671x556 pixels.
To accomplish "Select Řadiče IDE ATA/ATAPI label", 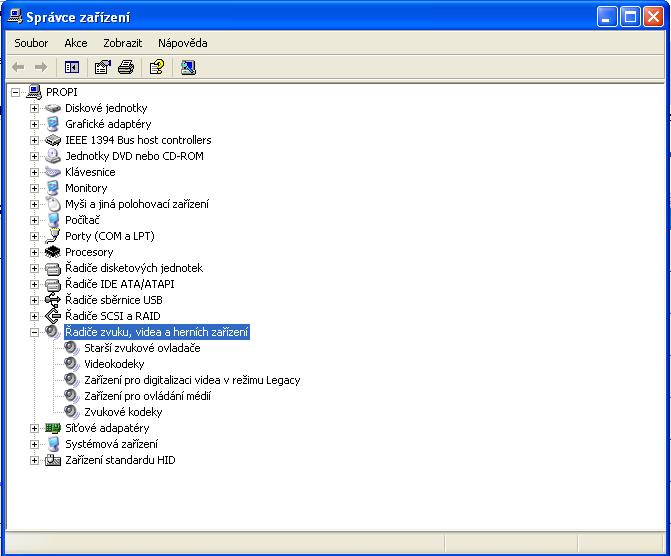I will point(120,284).
